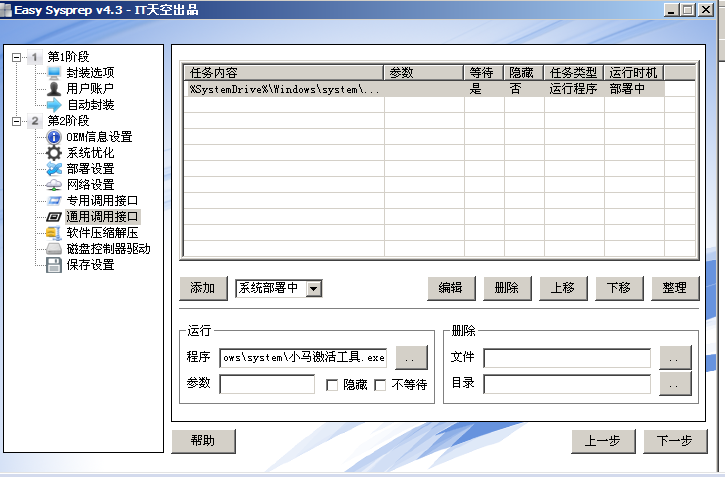Click the stage 1 number icon
Screen dimensions: 725x477
pos(35,57)
